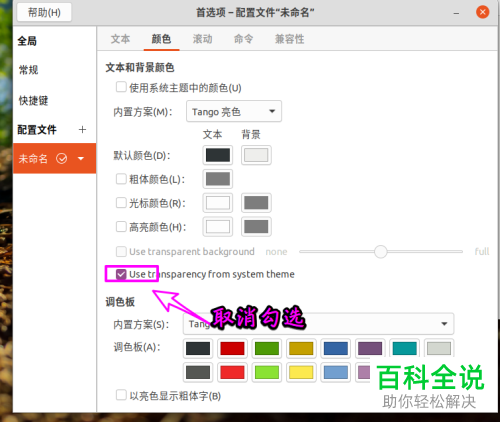
Task: Enable the 光标颜色(R) checkbox
Action: 121,203
